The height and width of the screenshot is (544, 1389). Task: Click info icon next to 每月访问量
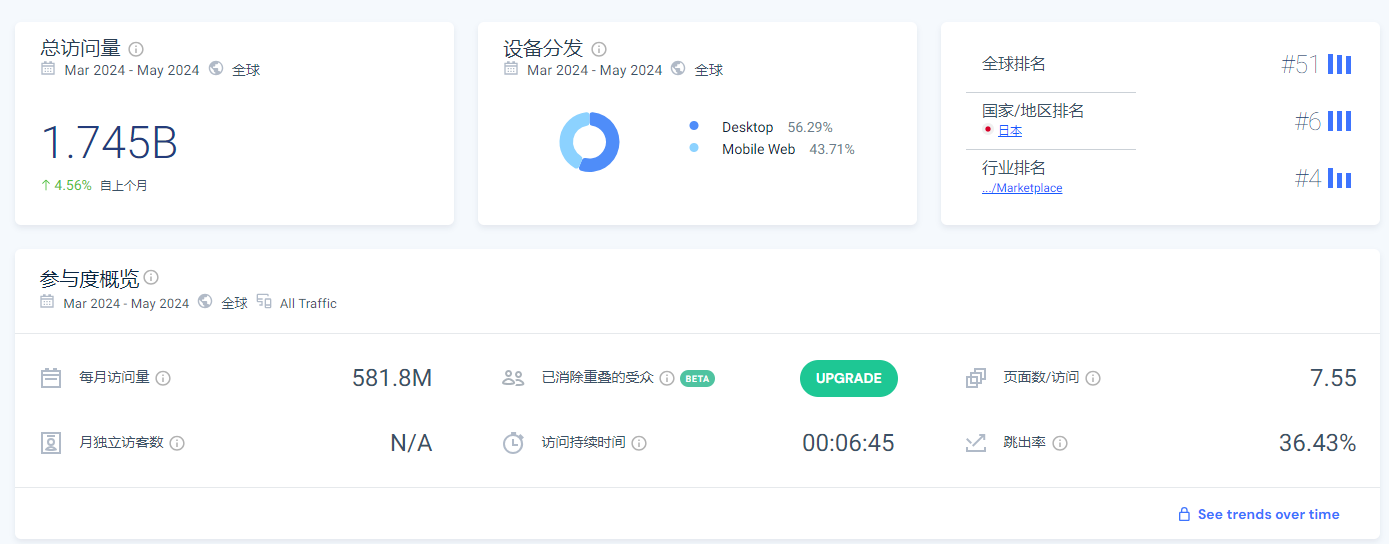click(163, 378)
